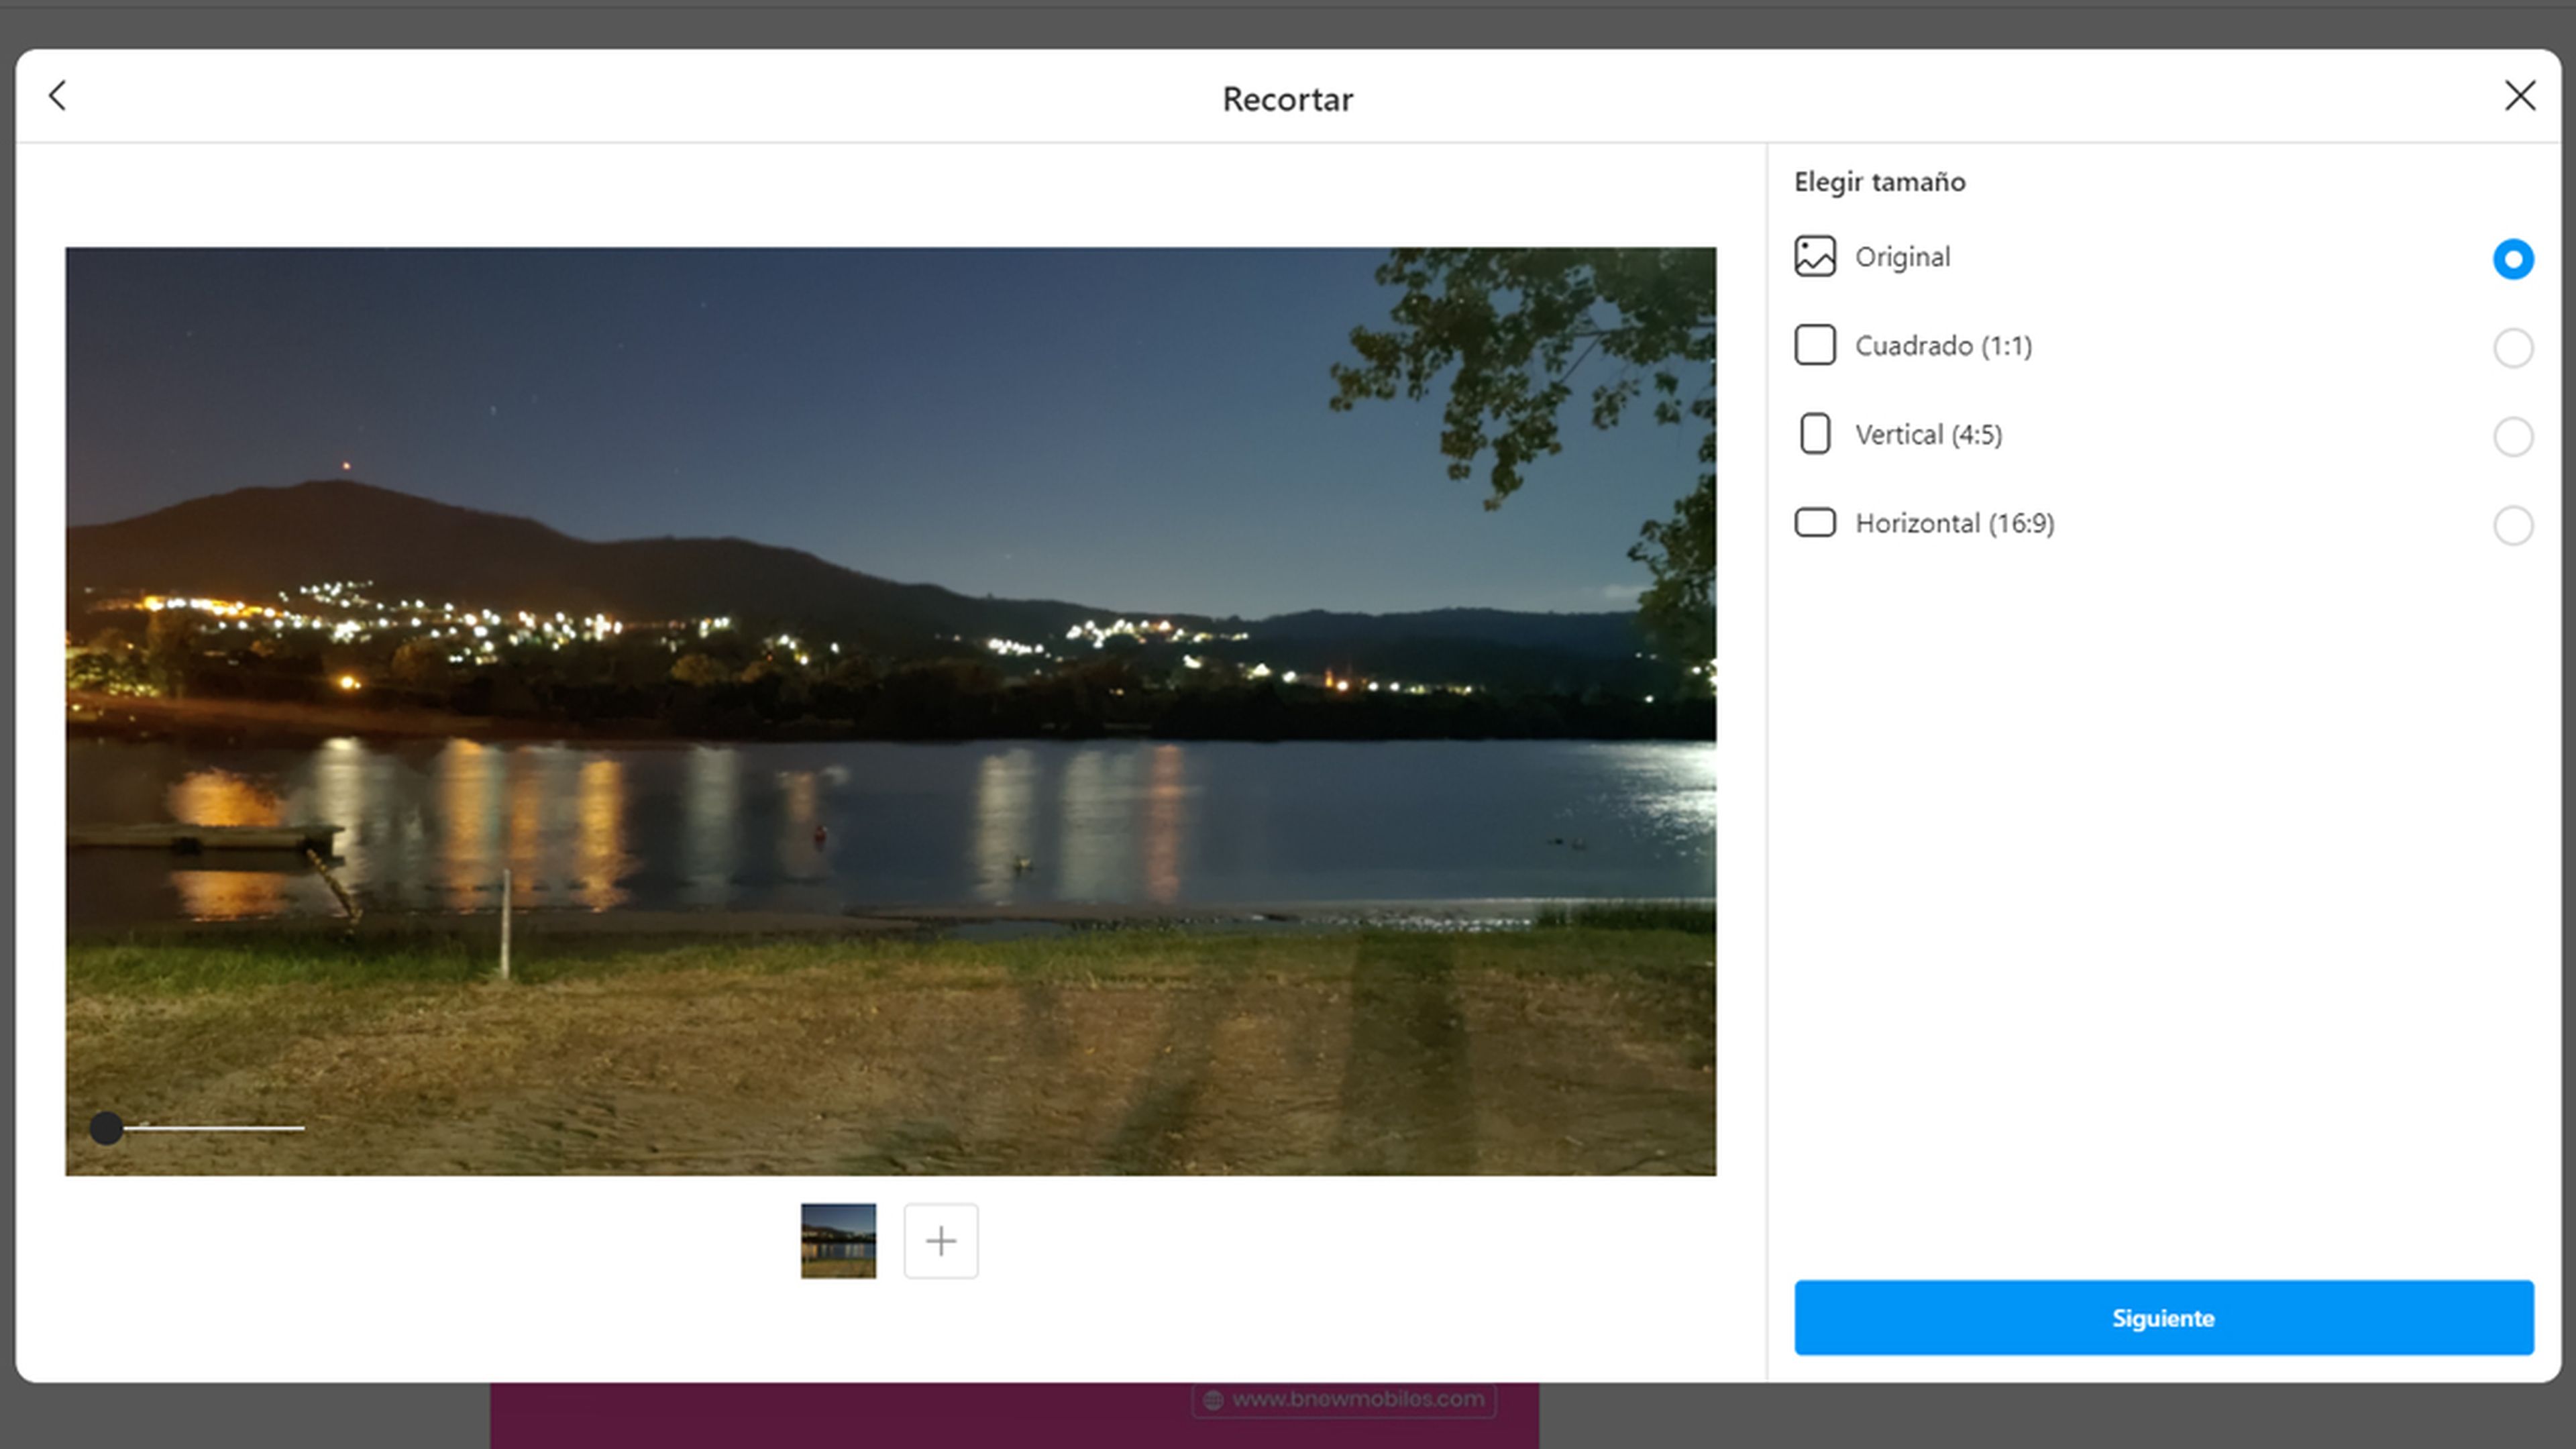The image size is (2576, 1449).
Task: Click the Cuadrado (1:1) label
Action: 1943,346
